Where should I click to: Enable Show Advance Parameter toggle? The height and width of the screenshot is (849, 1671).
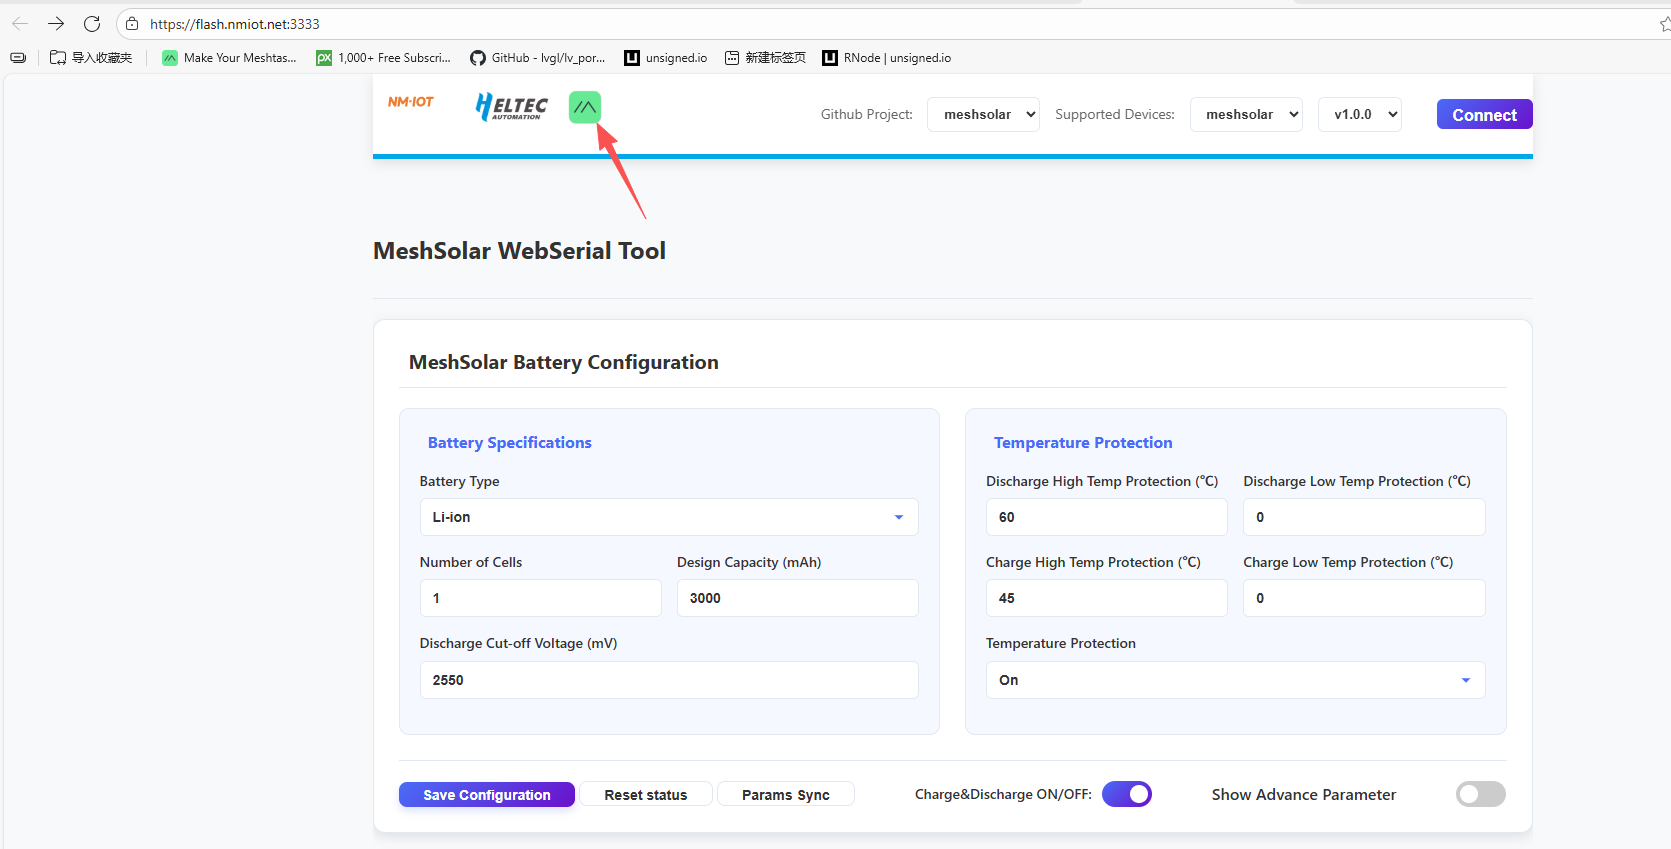click(x=1480, y=794)
